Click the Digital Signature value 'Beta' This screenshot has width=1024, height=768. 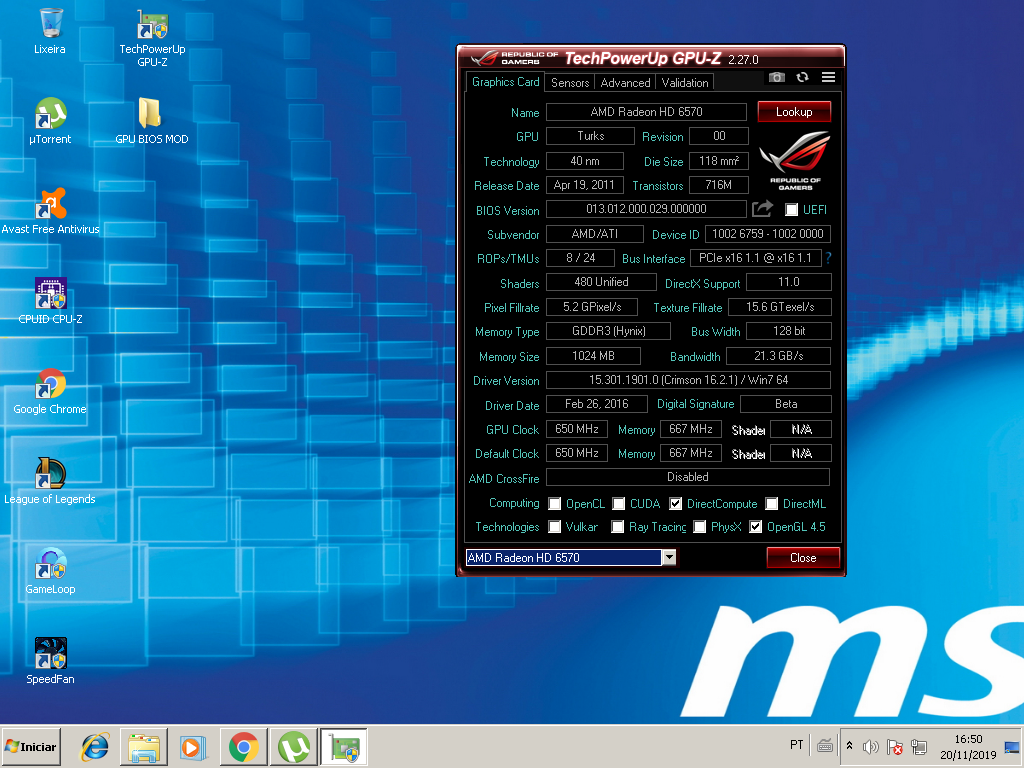pos(786,404)
